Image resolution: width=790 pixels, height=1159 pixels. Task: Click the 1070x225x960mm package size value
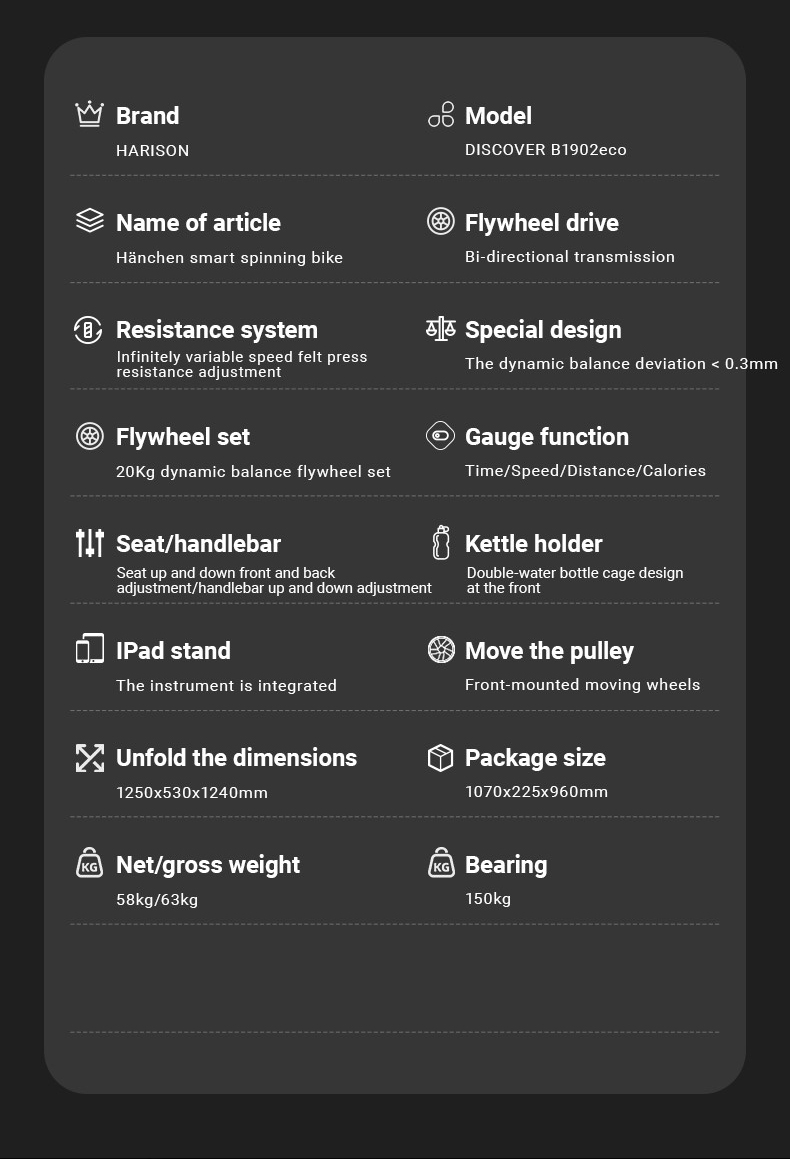pos(537,792)
